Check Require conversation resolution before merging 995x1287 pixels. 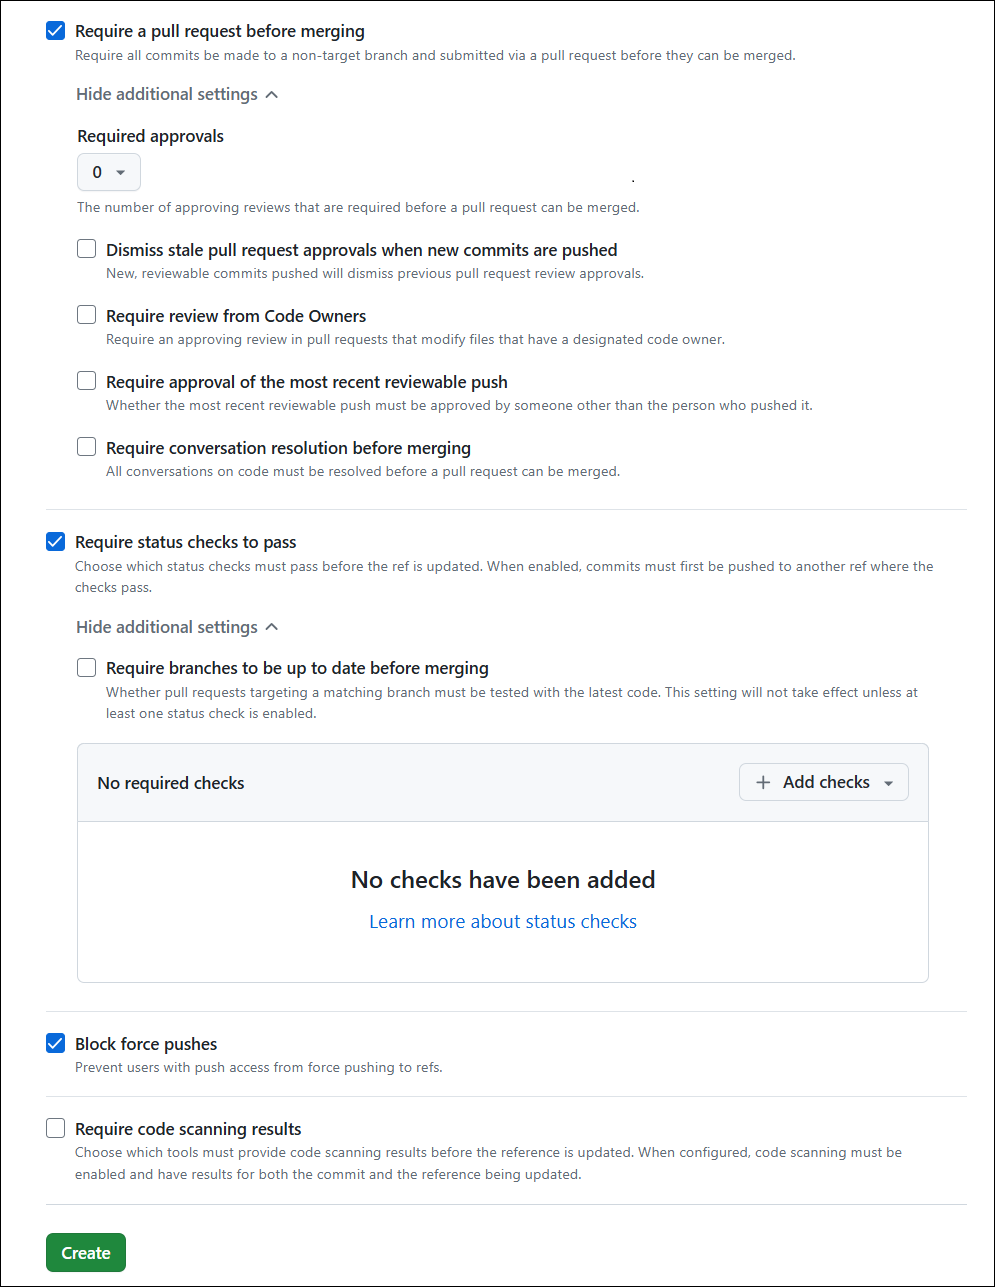86,446
